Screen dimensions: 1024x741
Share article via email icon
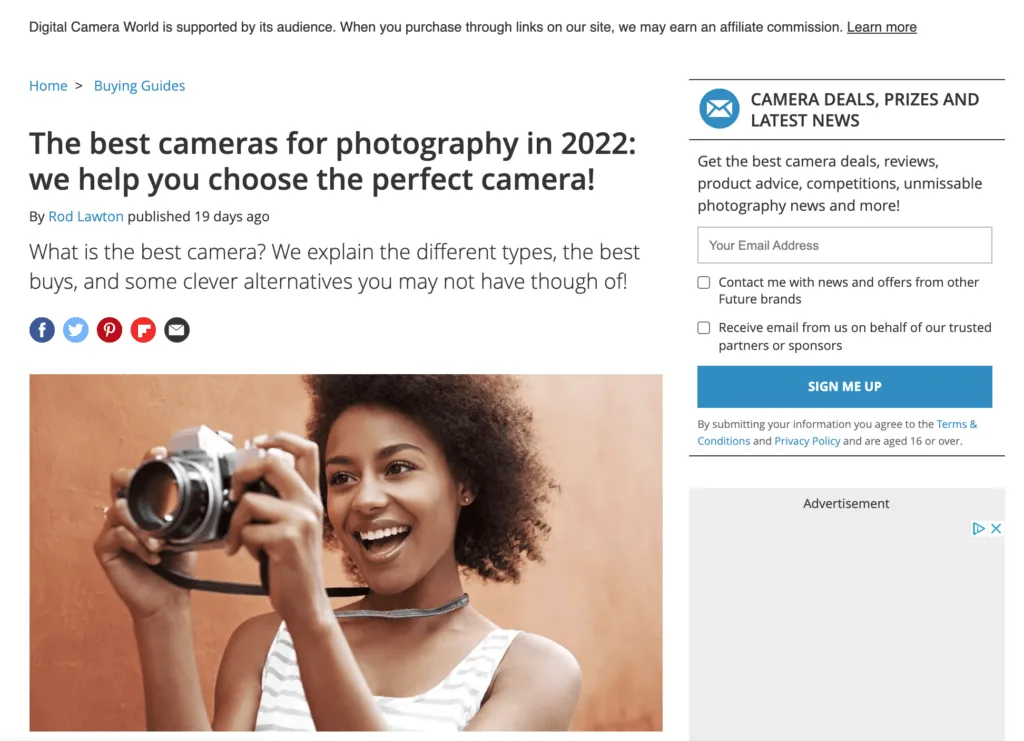pyautogui.click(x=177, y=330)
